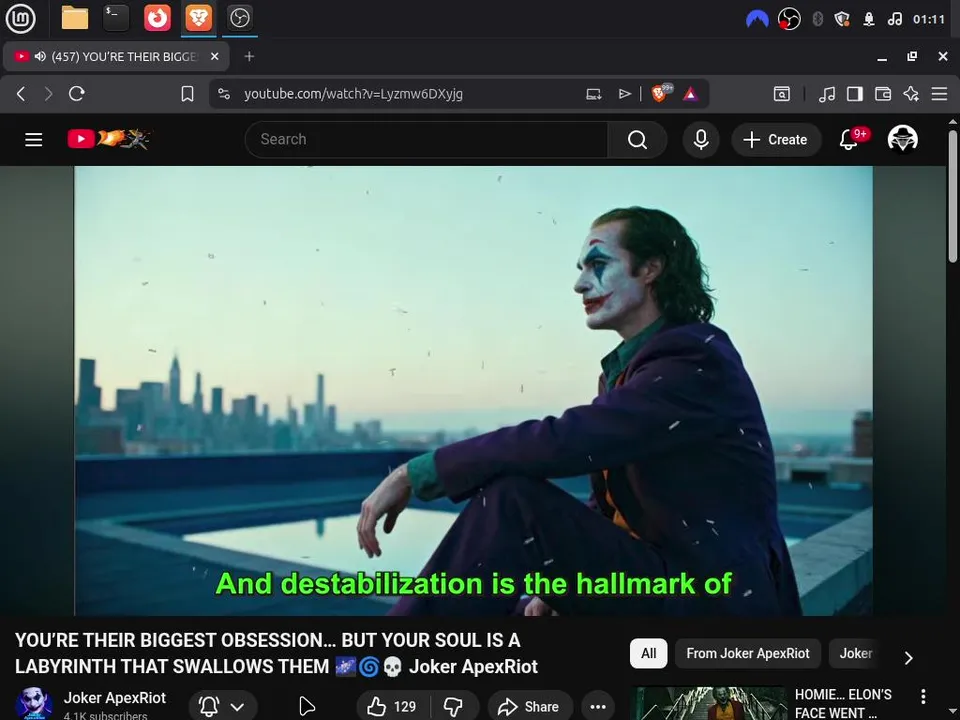
Task: Click the clock showing 01:11
Action: click(x=929, y=20)
